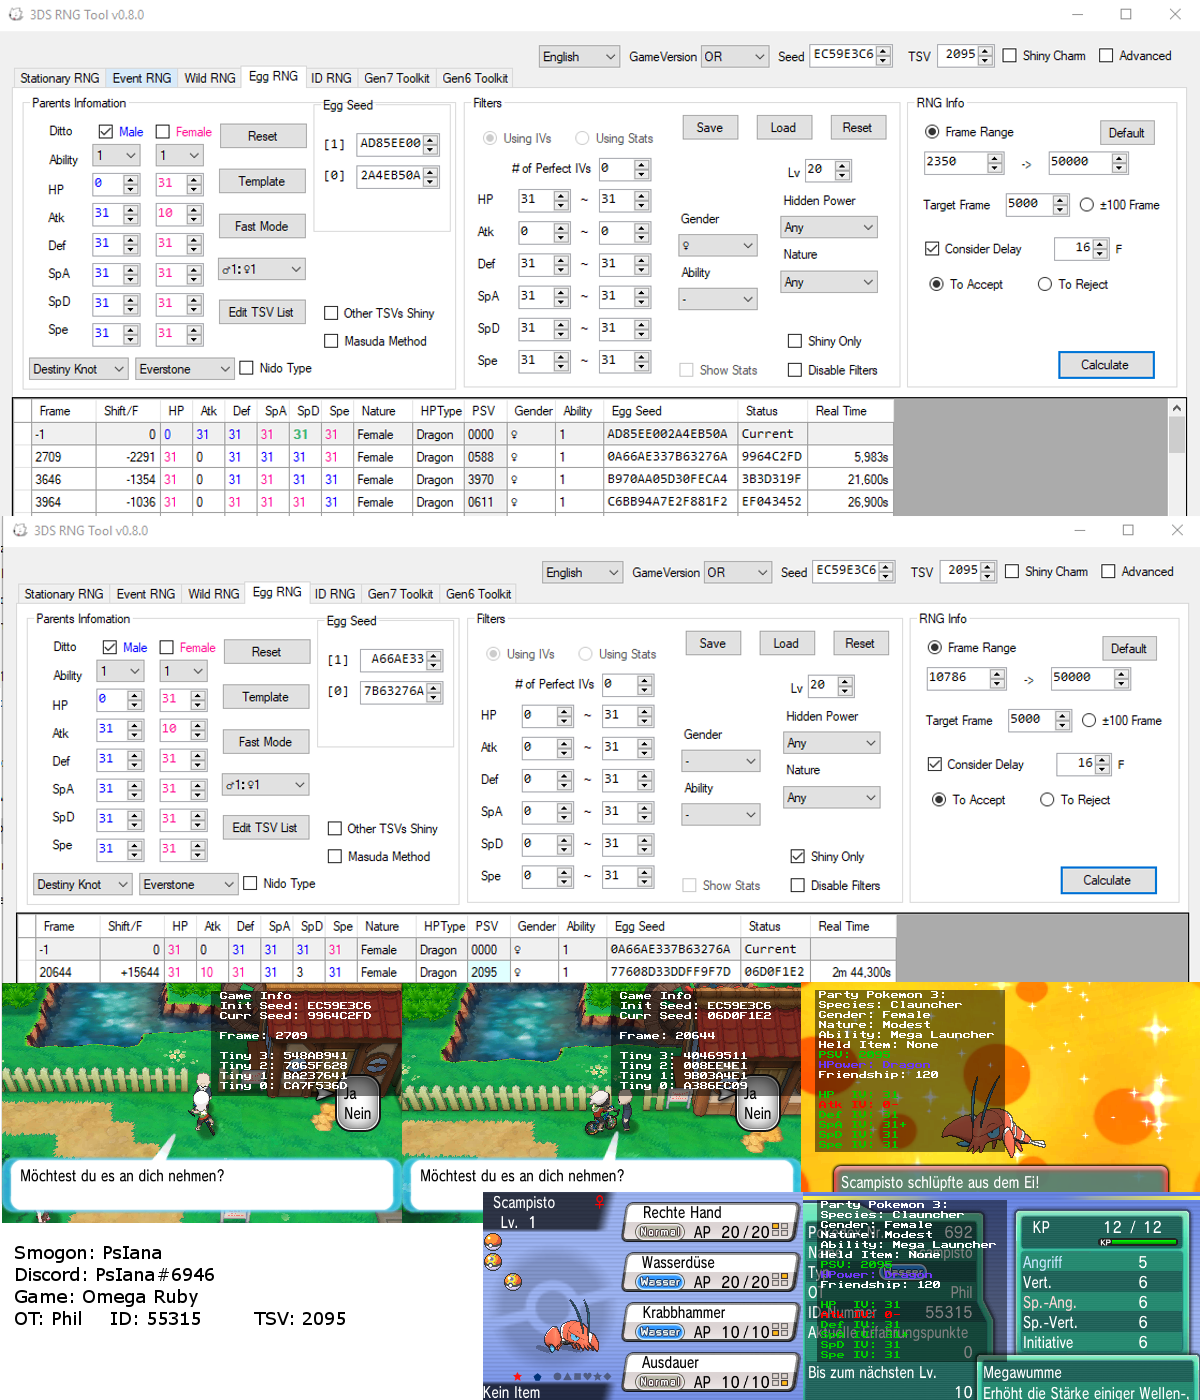
Task: Expand the English language dropdown in top window
Action: [x=580, y=57]
